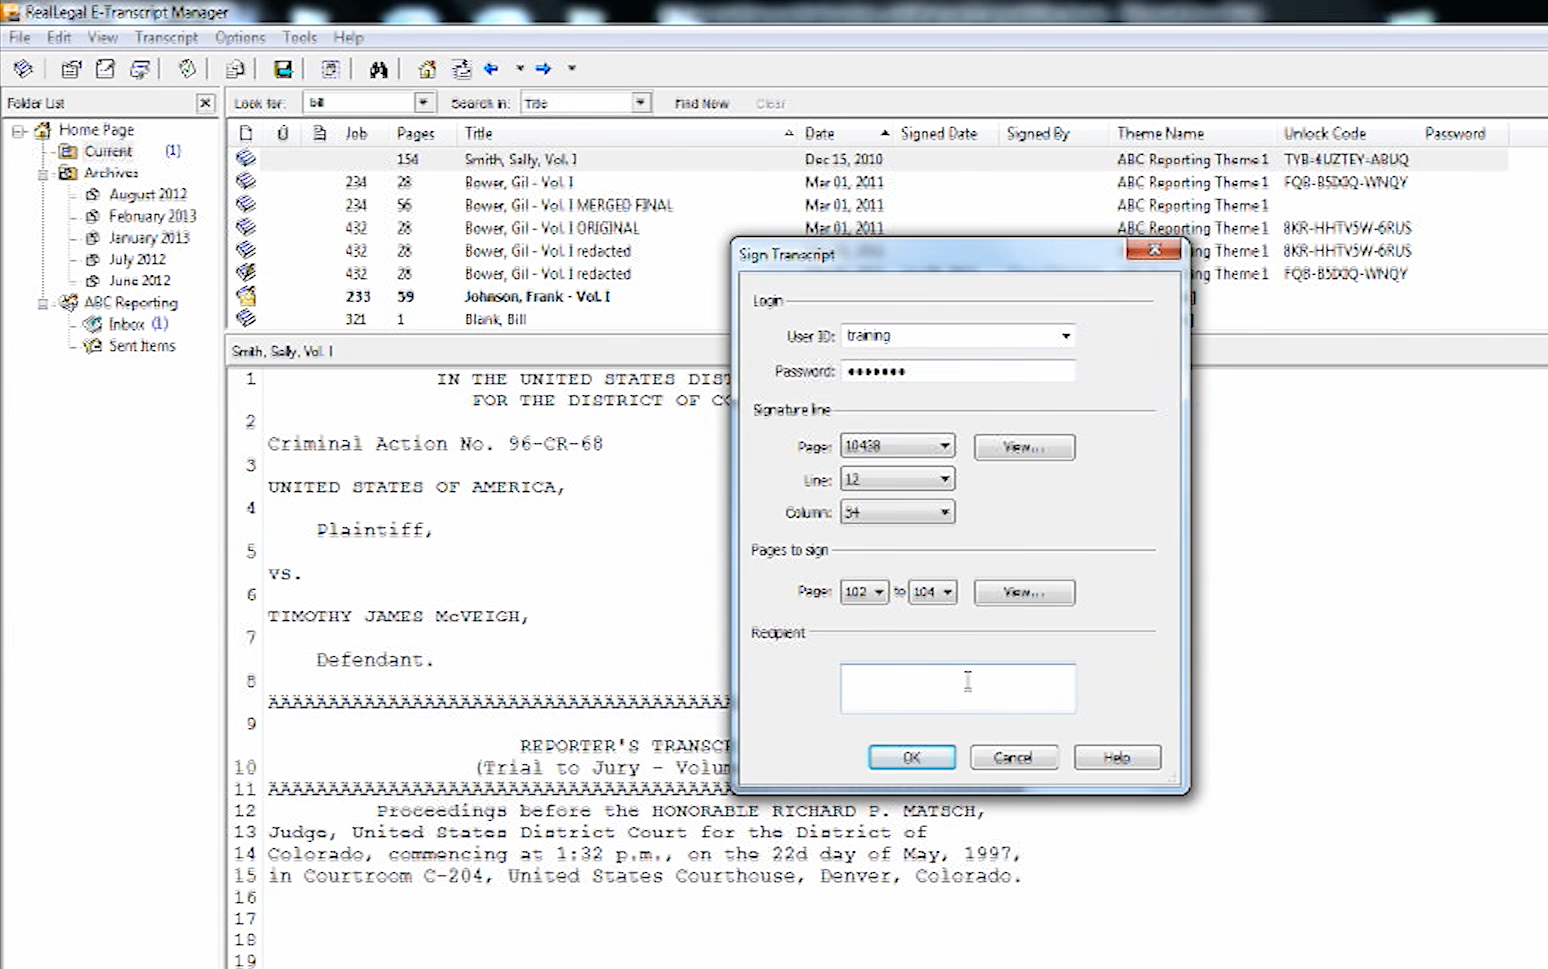Expand the Signature line Column dropdown
This screenshot has width=1548, height=969.
[944, 513]
